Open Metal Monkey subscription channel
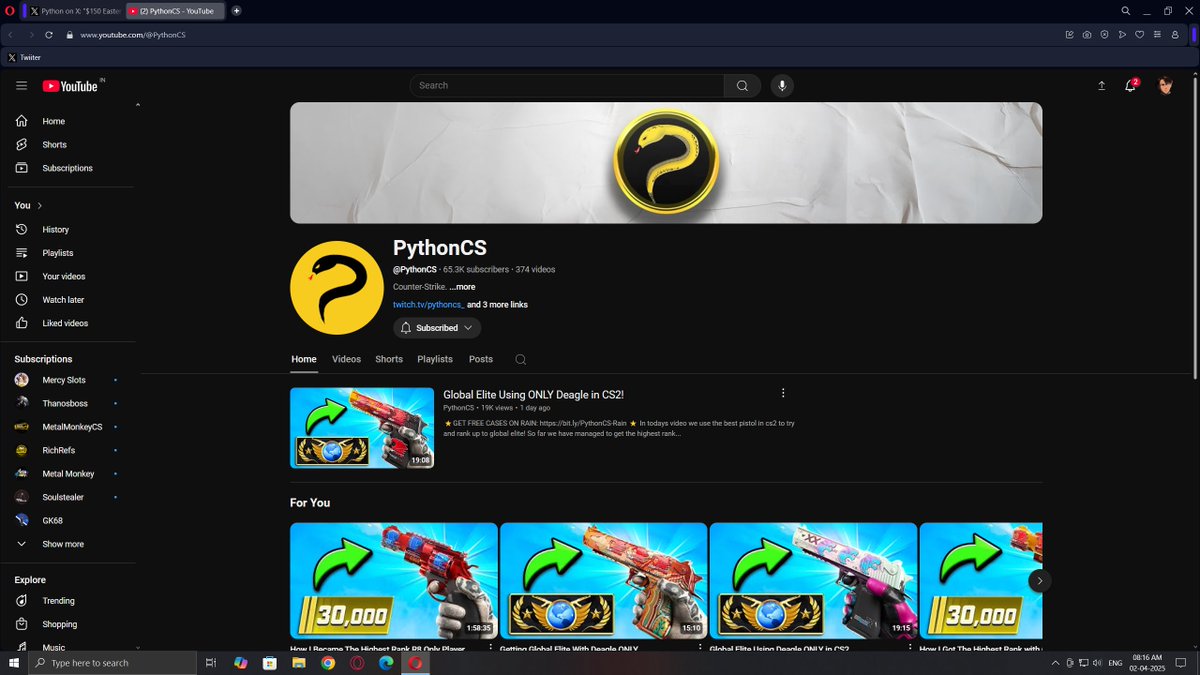 tap(68, 474)
